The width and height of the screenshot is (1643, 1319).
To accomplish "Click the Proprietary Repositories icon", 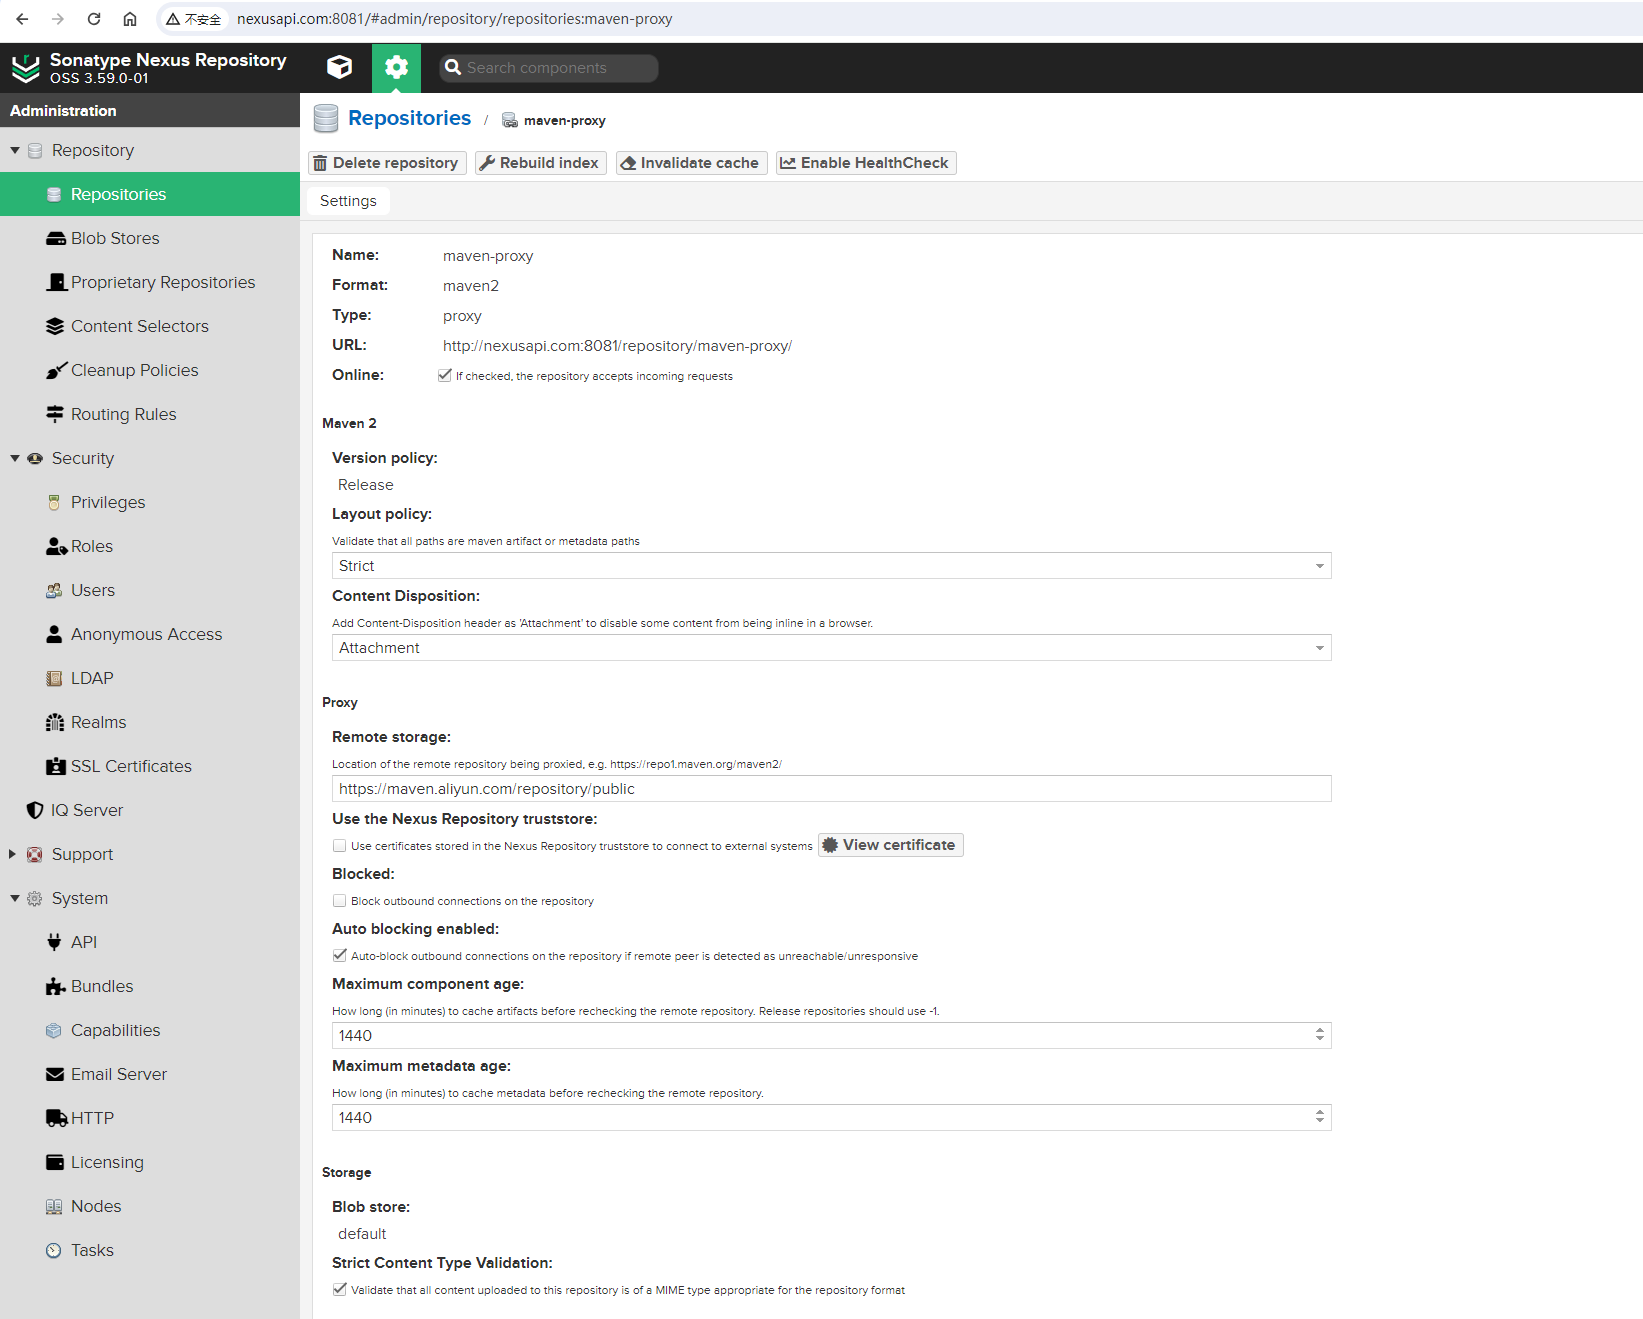I will point(56,282).
